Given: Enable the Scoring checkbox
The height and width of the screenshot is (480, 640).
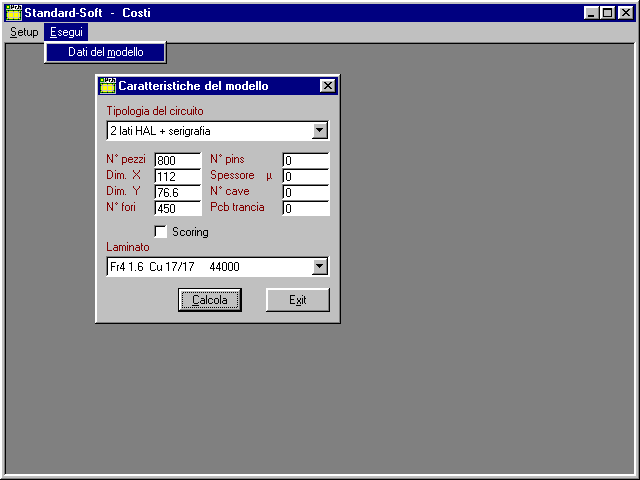Looking at the screenshot, I should click(x=161, y=232).
